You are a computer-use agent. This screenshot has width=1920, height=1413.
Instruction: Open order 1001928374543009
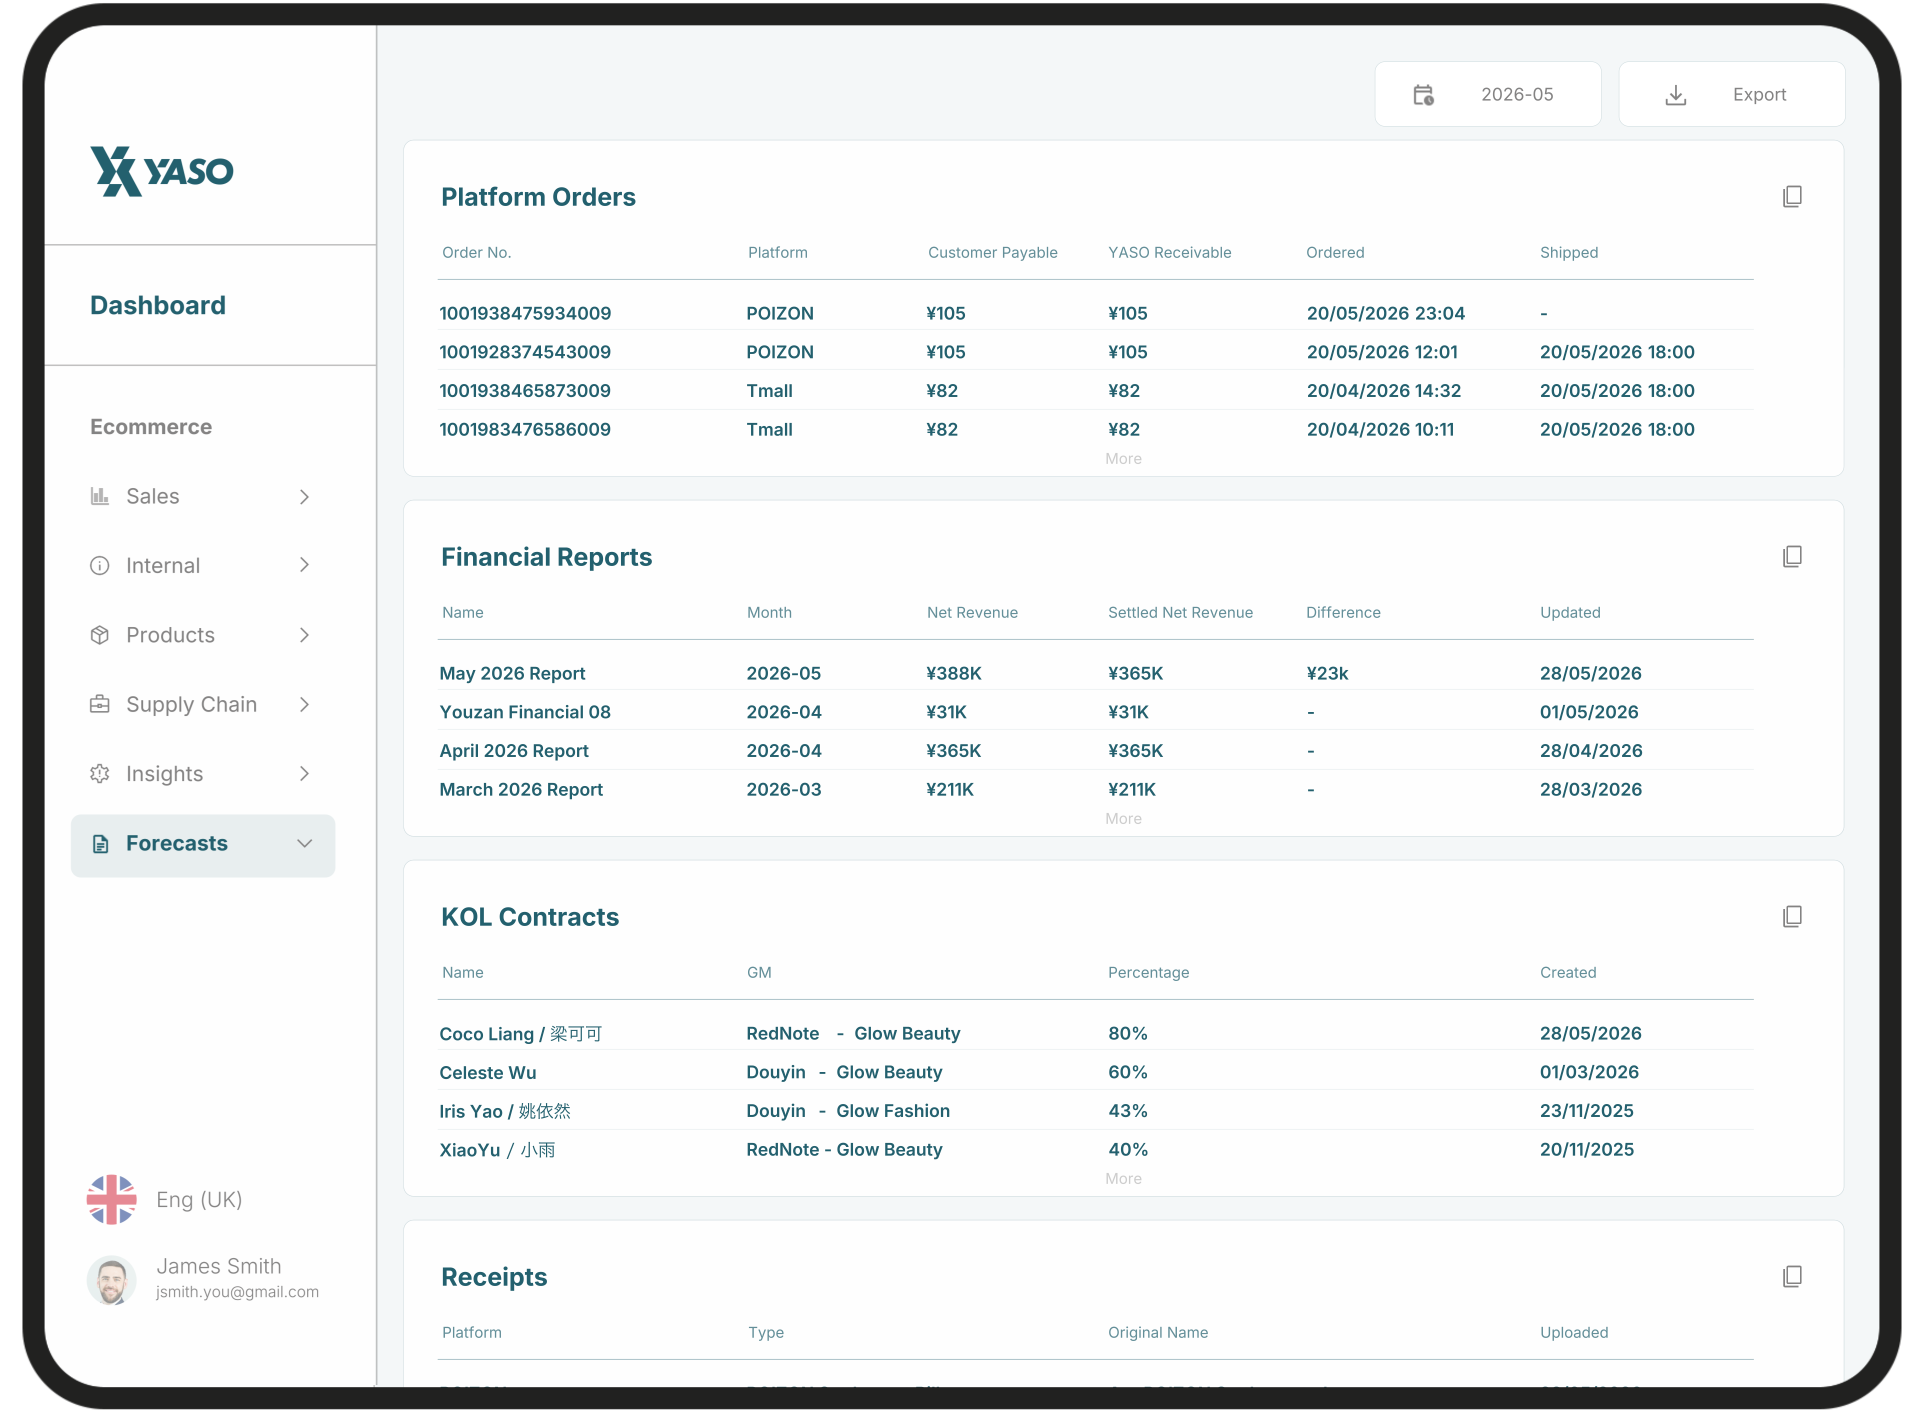click(x=525, y=352)
